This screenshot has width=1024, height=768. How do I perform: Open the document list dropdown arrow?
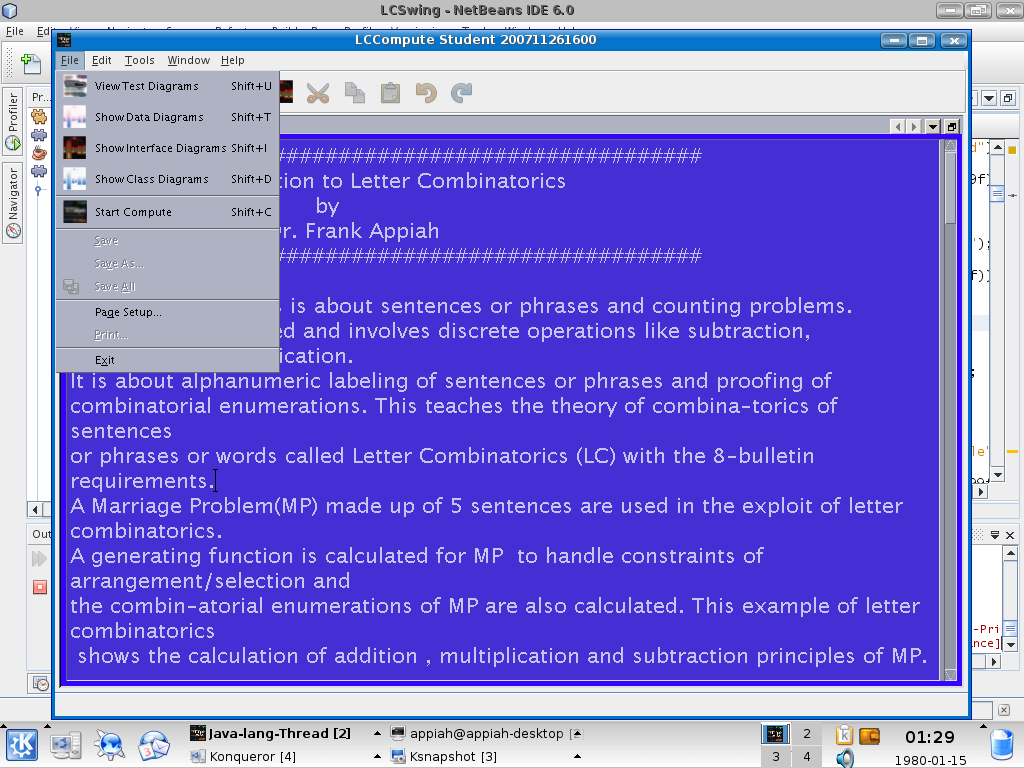(933, 127)
